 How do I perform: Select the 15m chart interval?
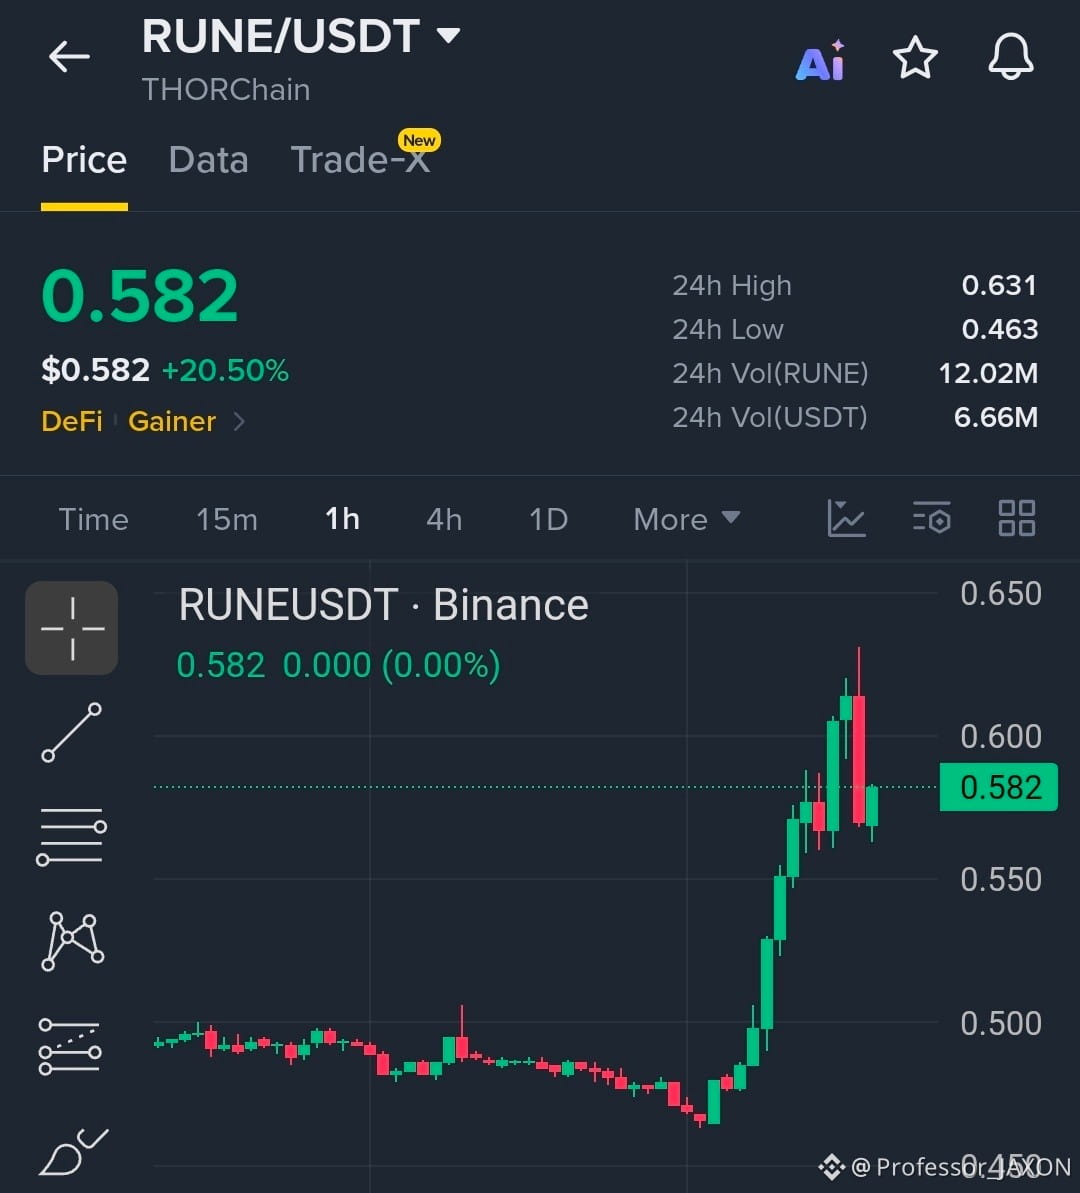tap(227, 520)
